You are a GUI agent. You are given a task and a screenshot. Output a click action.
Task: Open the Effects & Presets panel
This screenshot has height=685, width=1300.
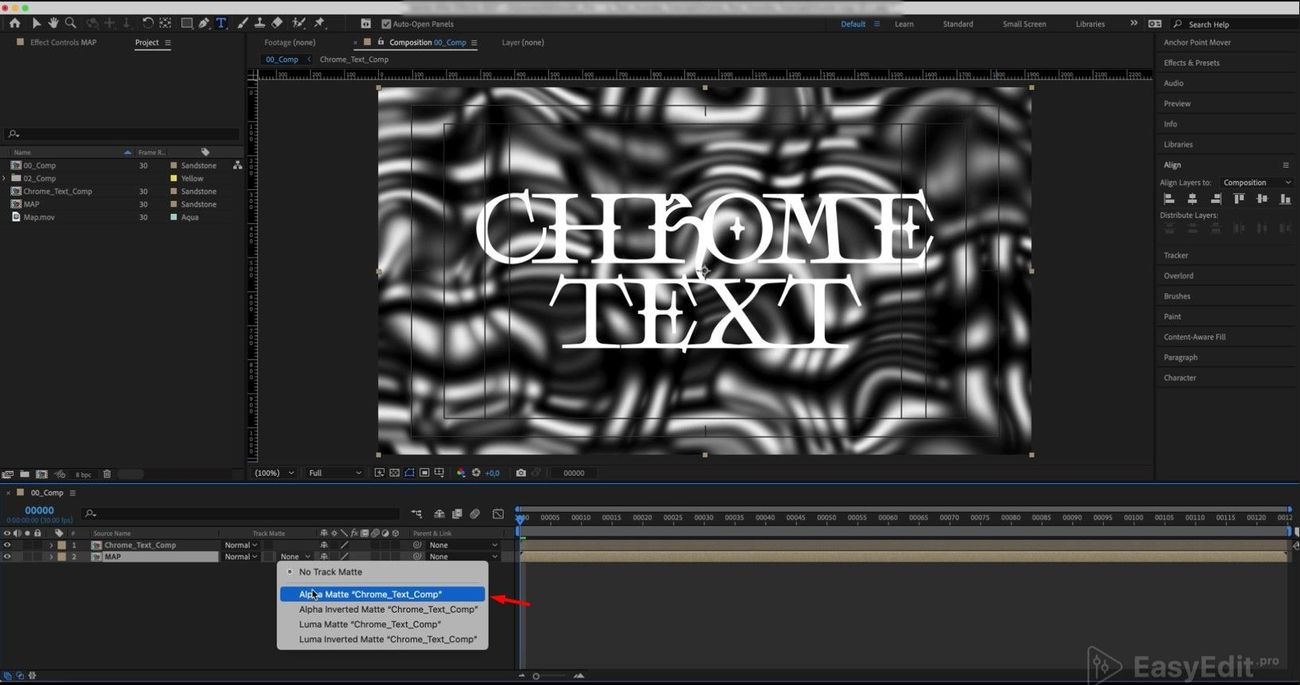point(1191,63)
